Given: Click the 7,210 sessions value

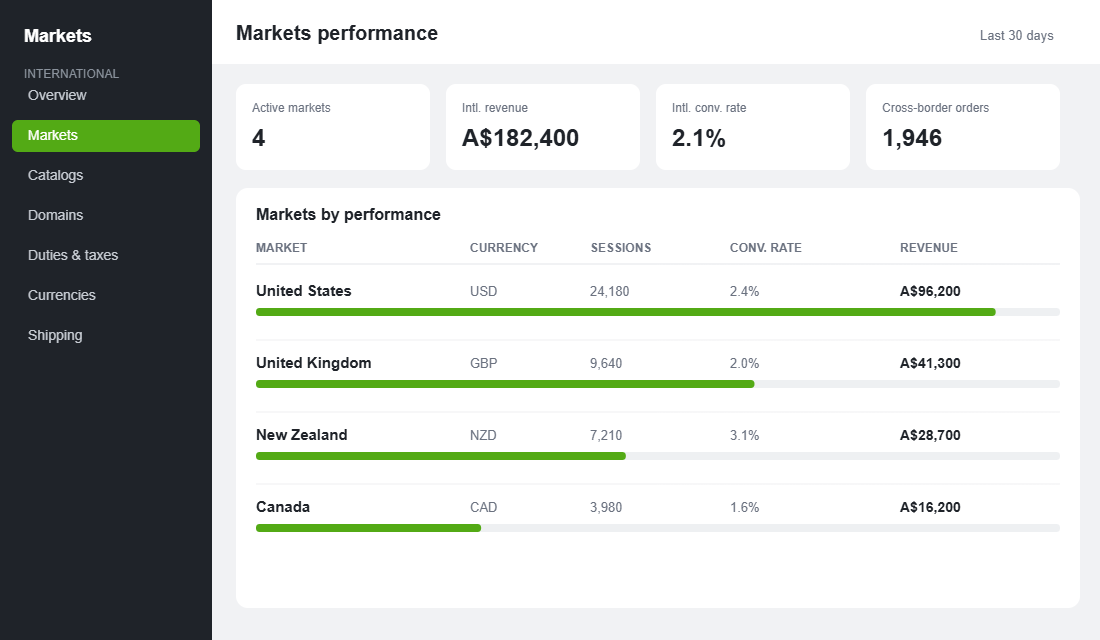Looking at the screenshot, I should coord(606,435).
